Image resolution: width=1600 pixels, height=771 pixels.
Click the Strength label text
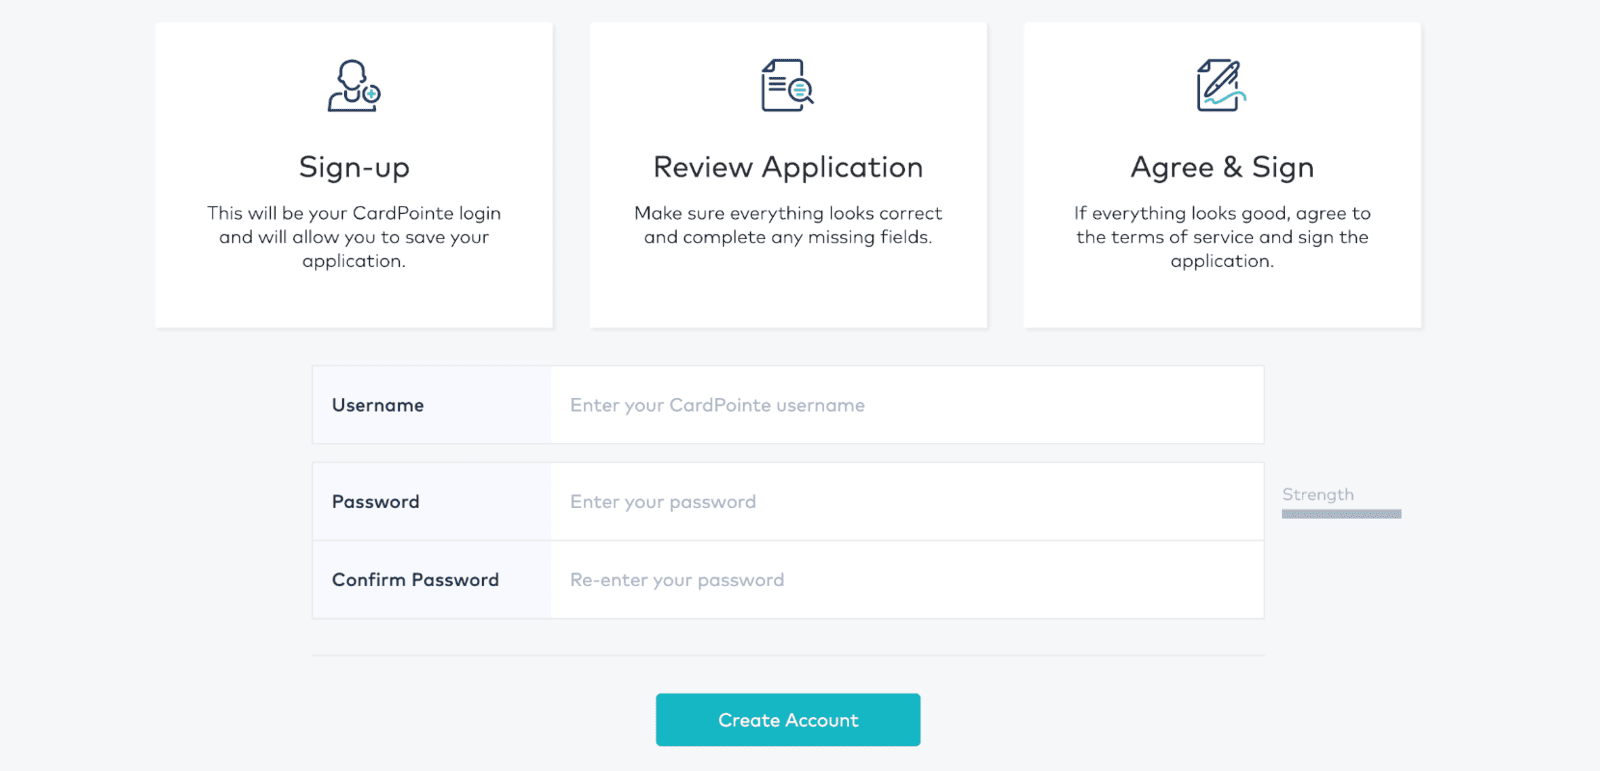tap(1318, 495)
